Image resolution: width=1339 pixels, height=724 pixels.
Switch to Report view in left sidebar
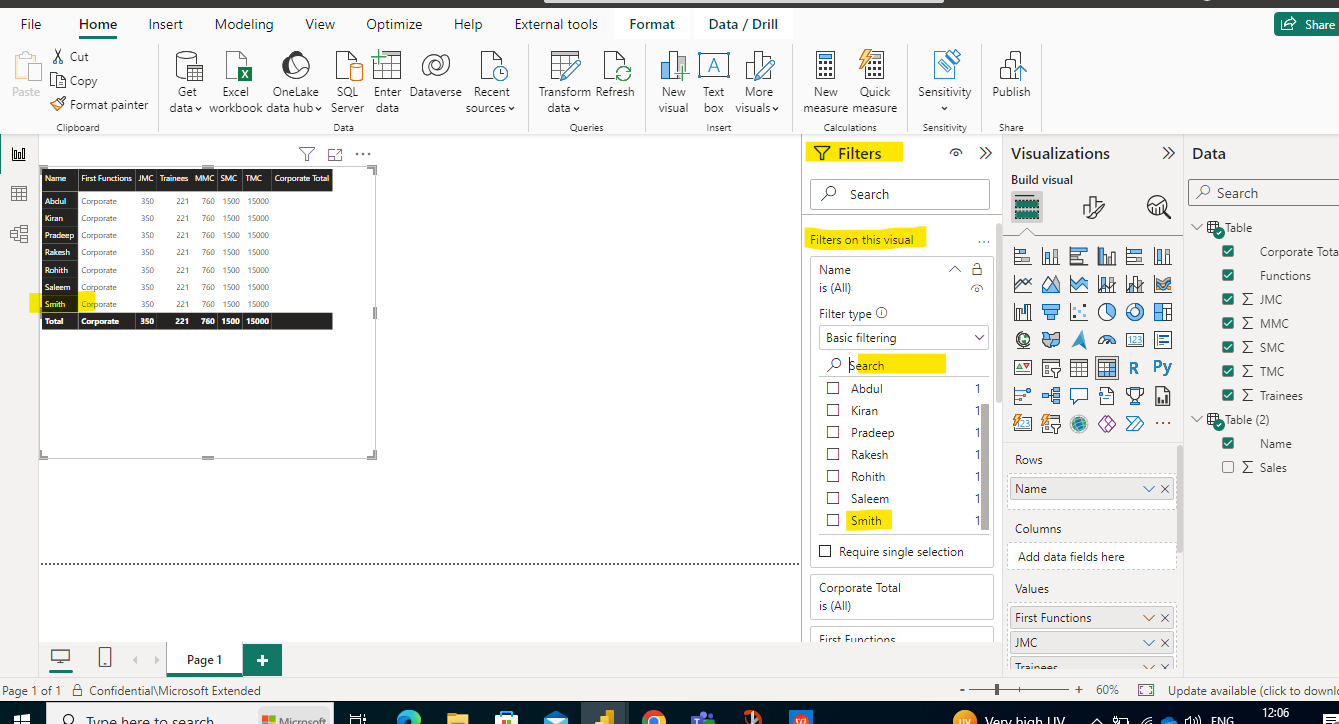(x=18, y=154)
